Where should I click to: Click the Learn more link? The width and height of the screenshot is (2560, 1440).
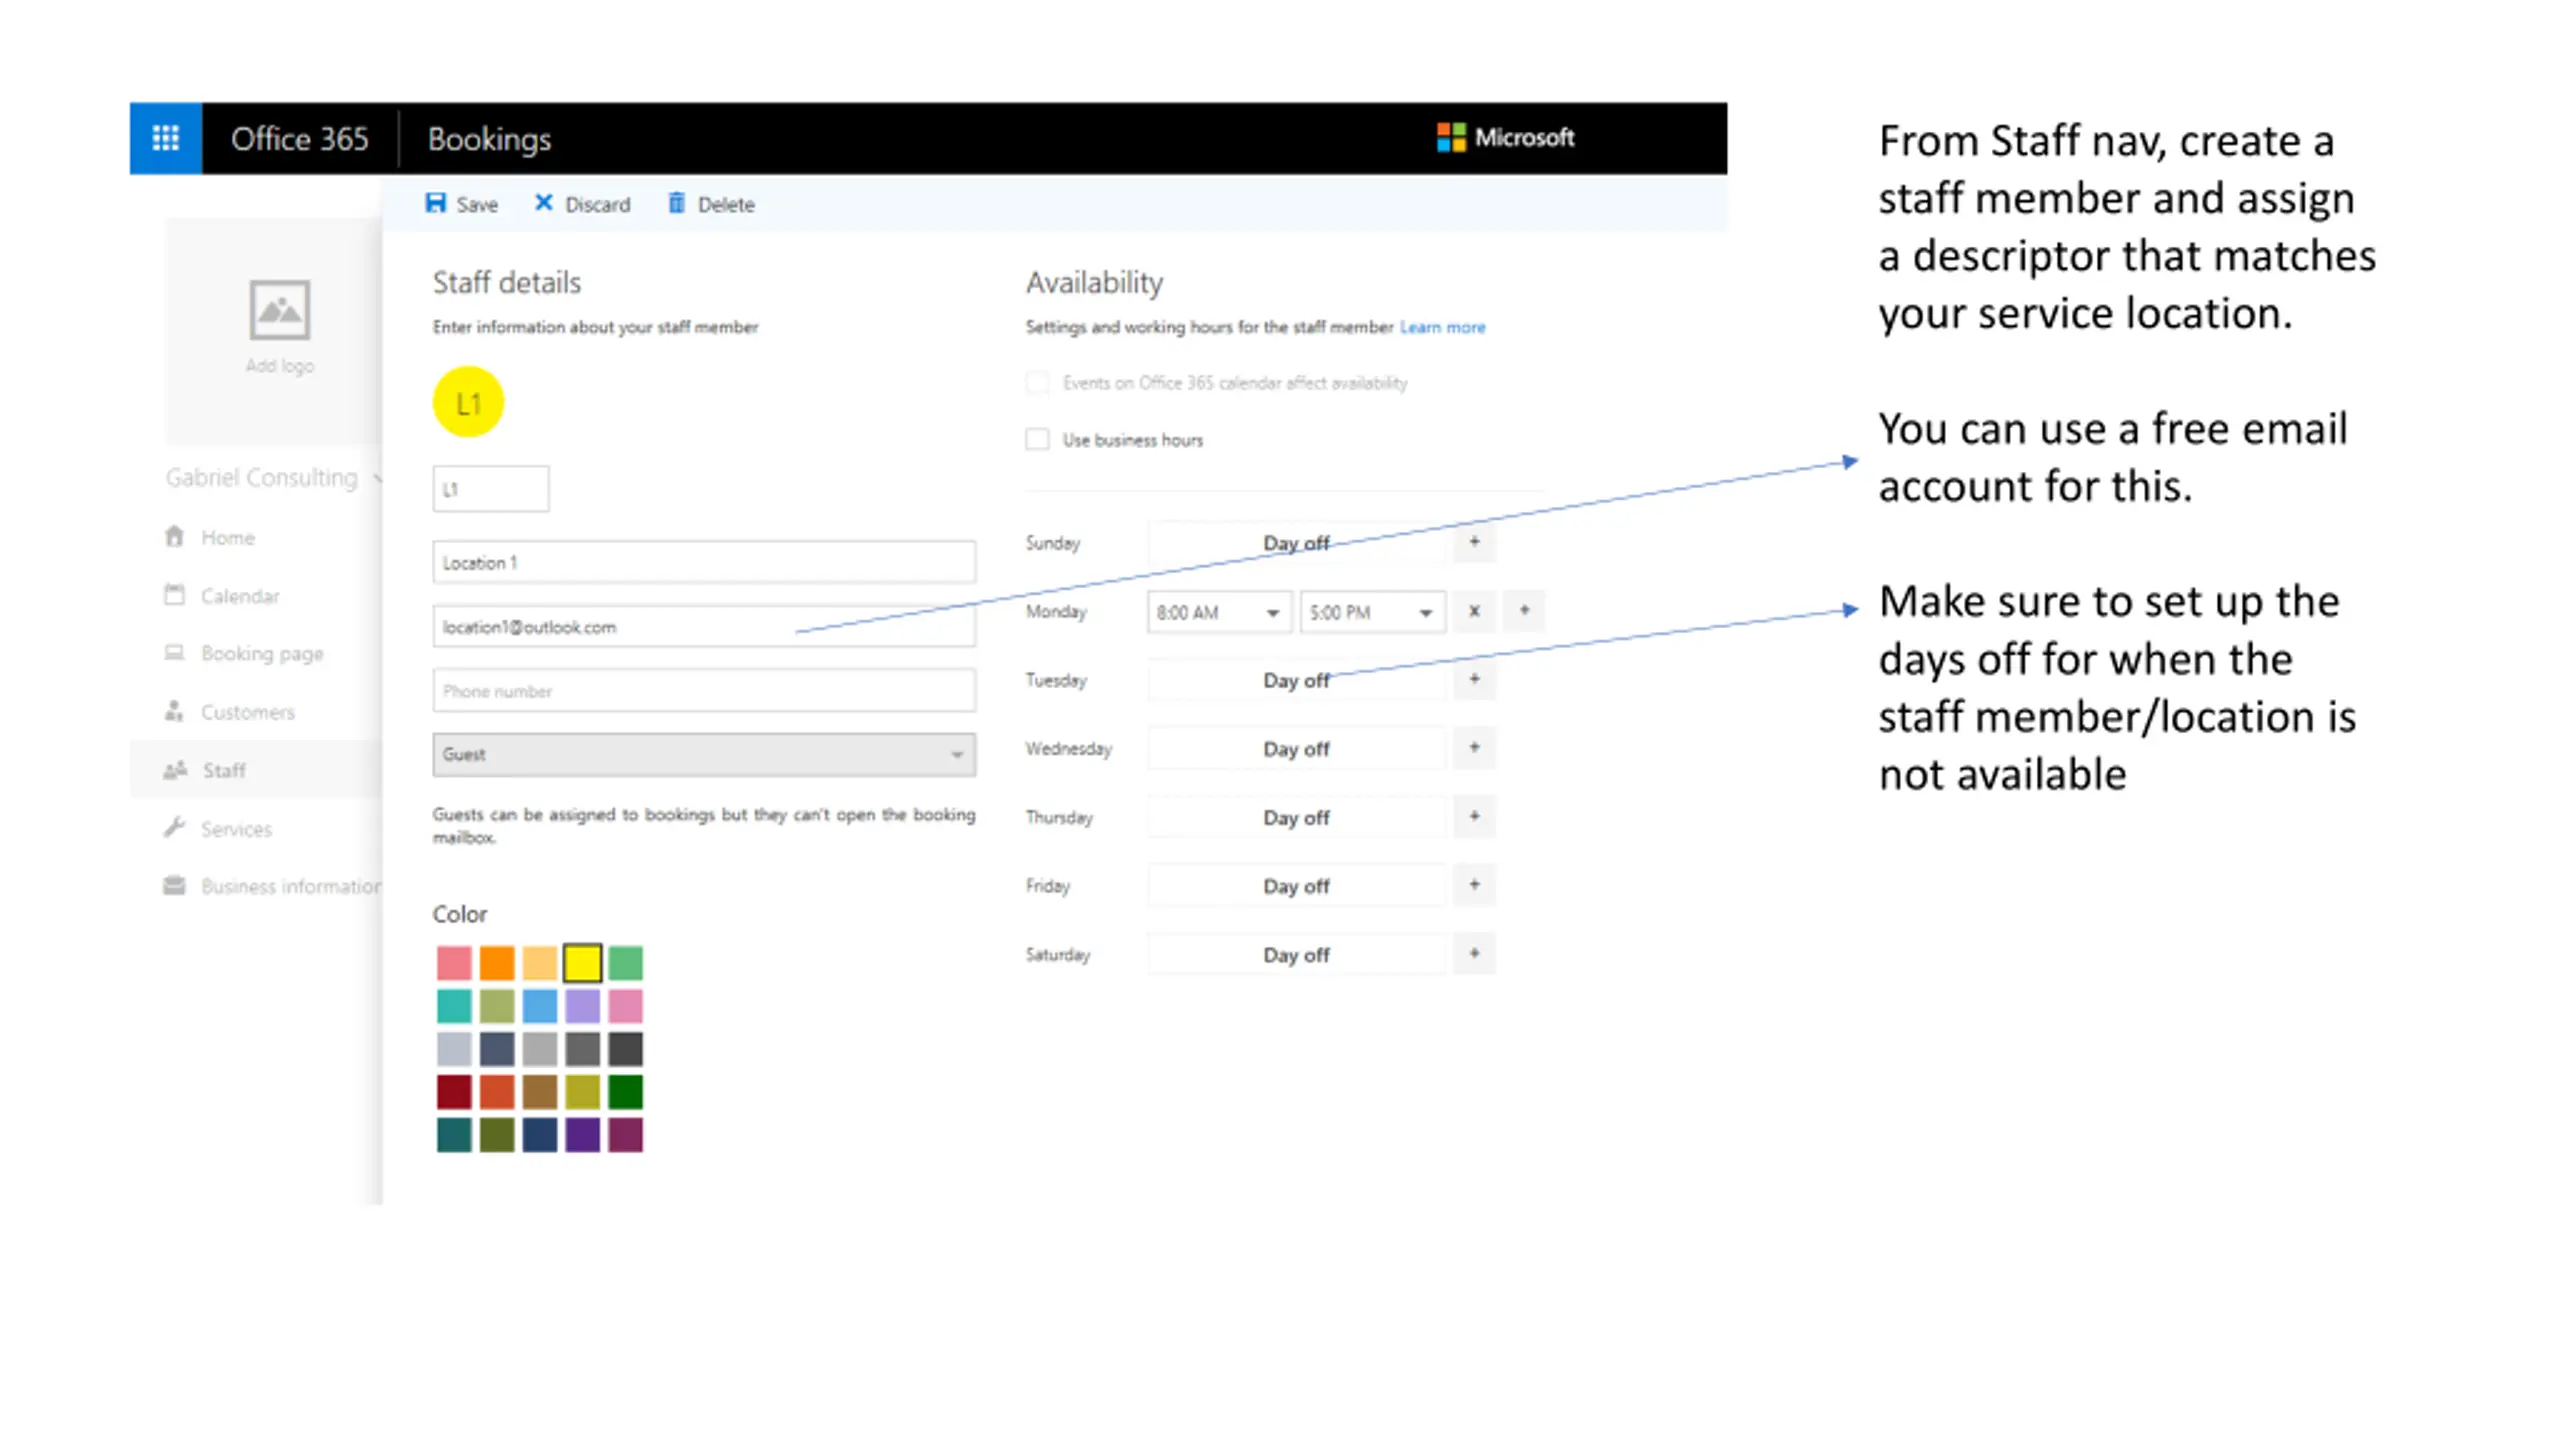pos(1442,327)
